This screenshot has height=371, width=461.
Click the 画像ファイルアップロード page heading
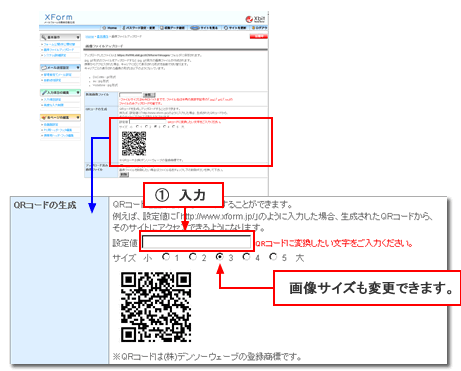click(104, 46)
